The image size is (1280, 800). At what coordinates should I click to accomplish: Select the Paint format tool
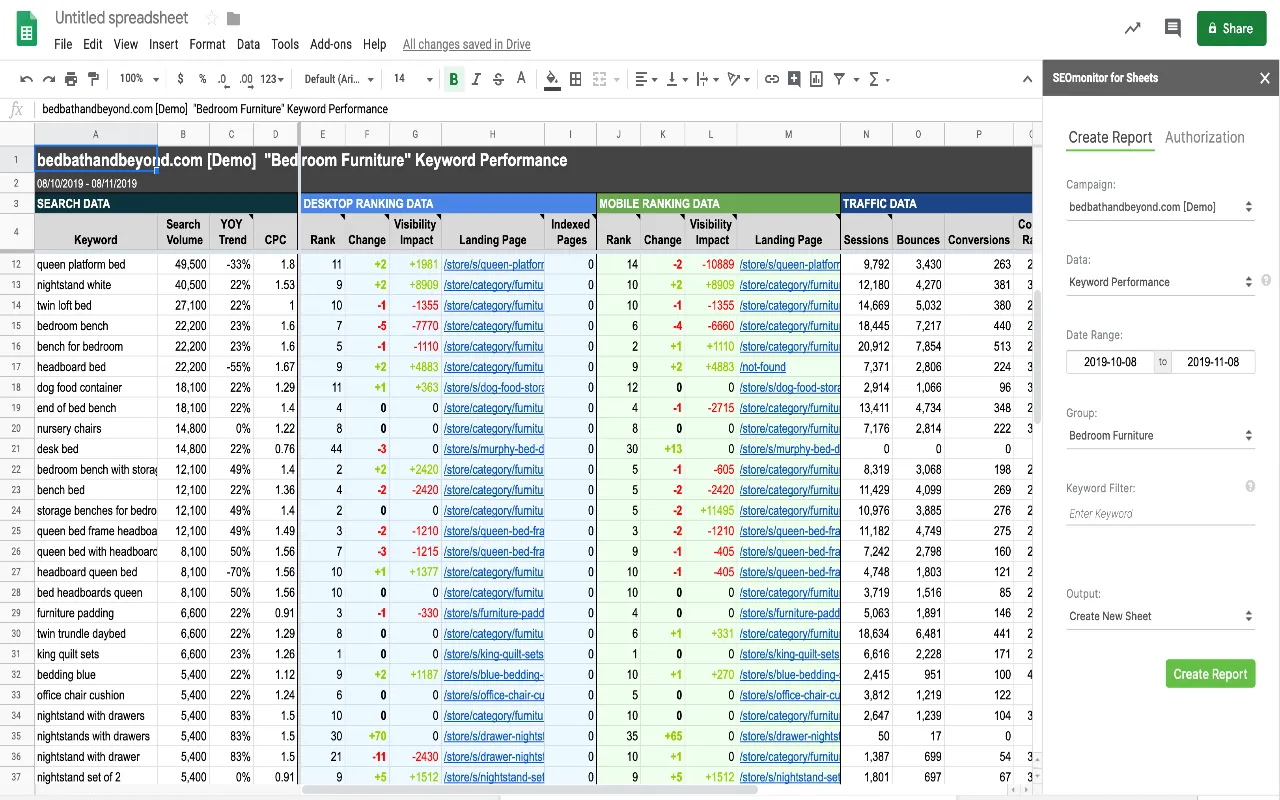[95, 78]
